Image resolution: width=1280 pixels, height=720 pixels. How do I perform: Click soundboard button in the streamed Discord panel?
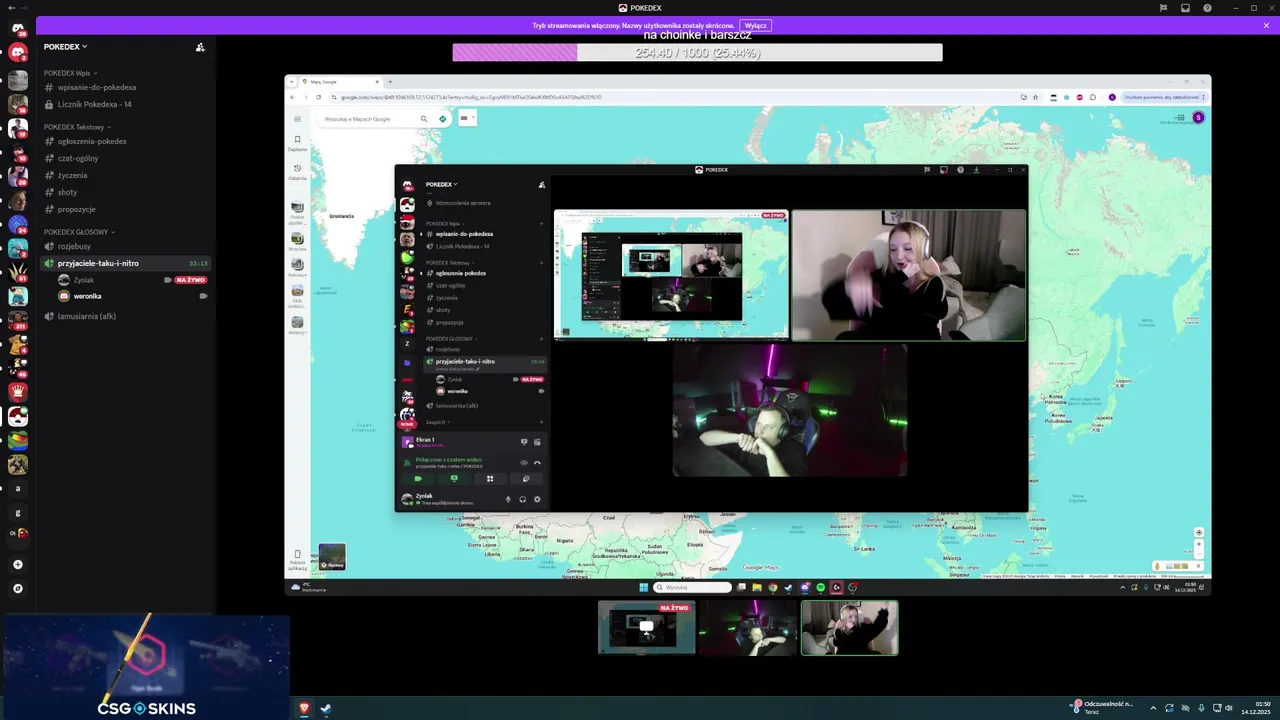click(x=526, y=478)
